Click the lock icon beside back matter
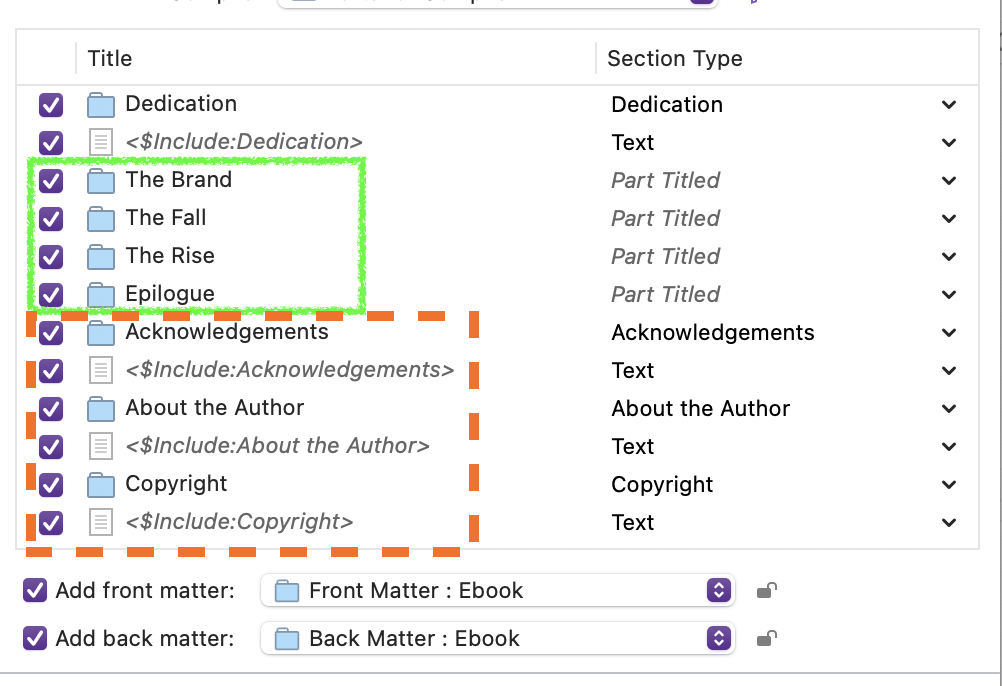This screenshot has height=686, width=1002. coord(766,638)
